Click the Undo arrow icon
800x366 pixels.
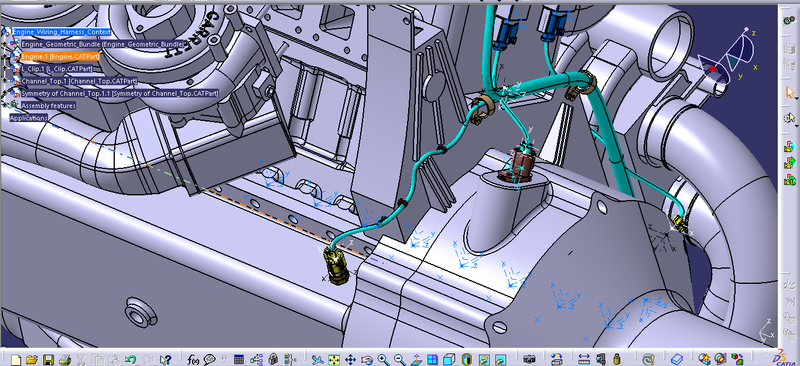pyautogui.click(x=130, y=359)
